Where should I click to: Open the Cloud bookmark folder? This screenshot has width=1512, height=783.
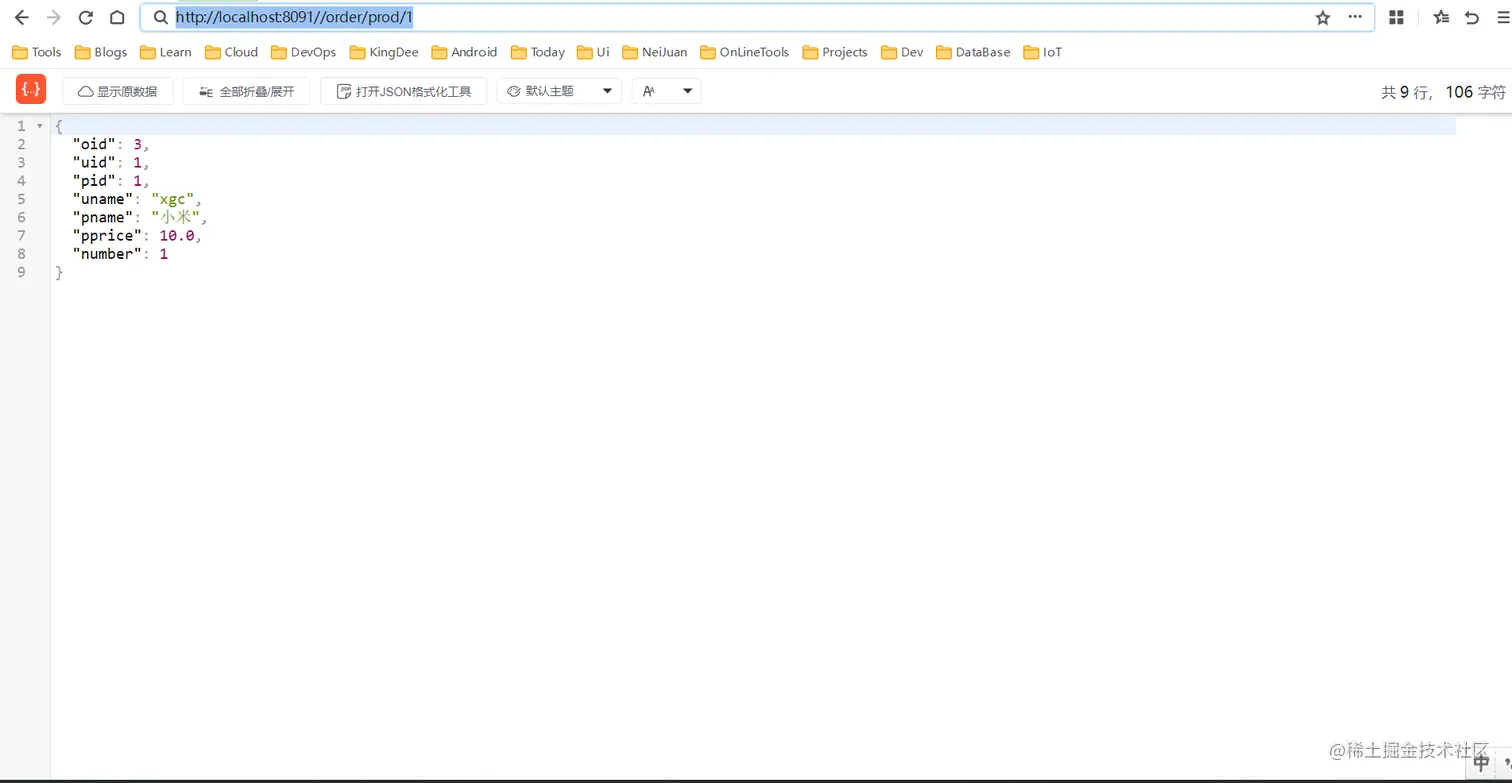pyautogui.click(x=231, y=52)
